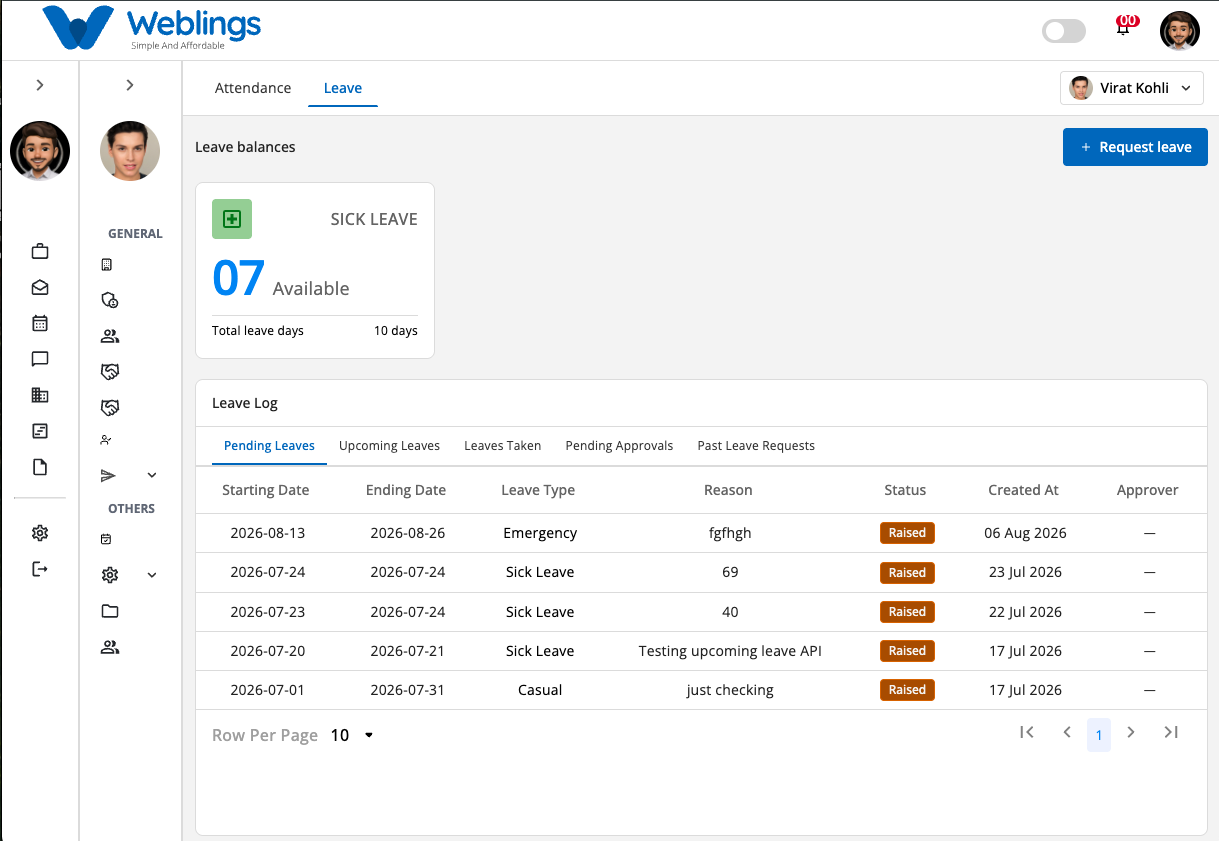Click the people icon under OTHERS
The width and height of the screenshot is (1219, 841).
(x=110, y=647)
